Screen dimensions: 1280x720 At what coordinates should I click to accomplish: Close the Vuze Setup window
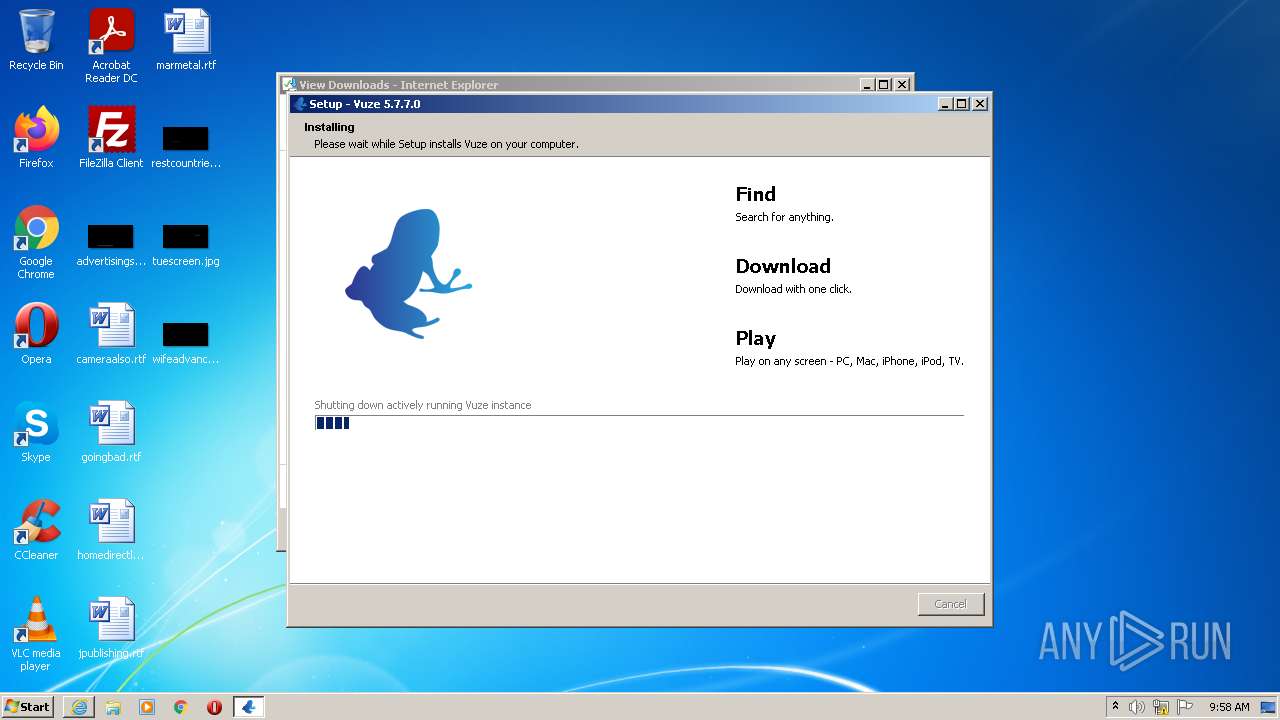(980, 104)
